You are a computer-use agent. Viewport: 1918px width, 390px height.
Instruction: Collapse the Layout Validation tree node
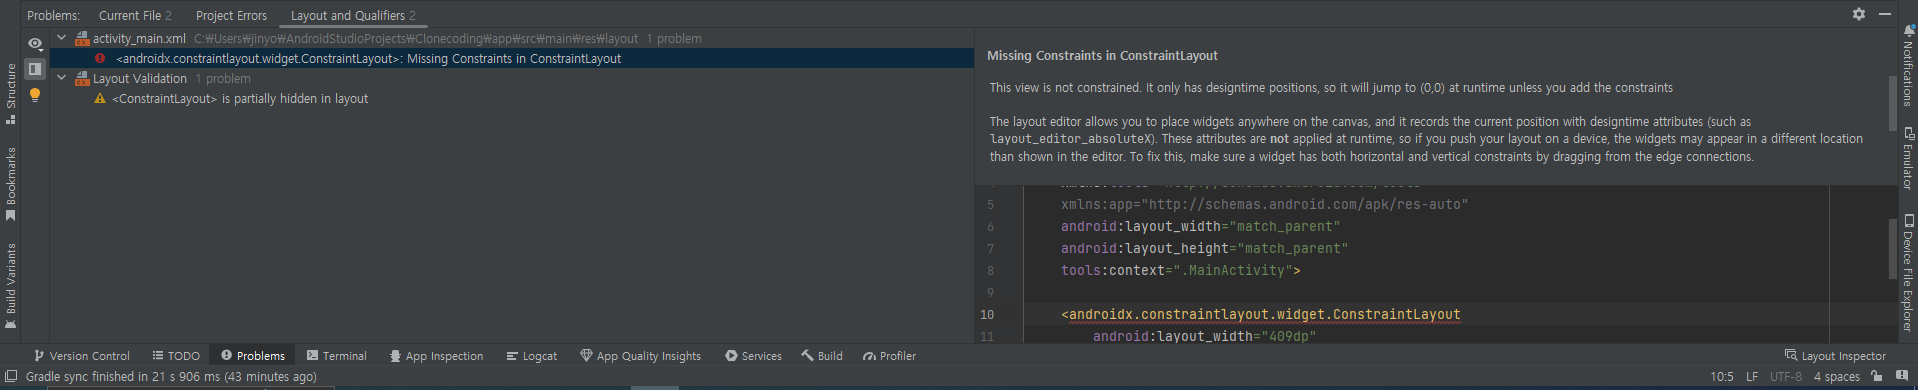click(62, 78)
